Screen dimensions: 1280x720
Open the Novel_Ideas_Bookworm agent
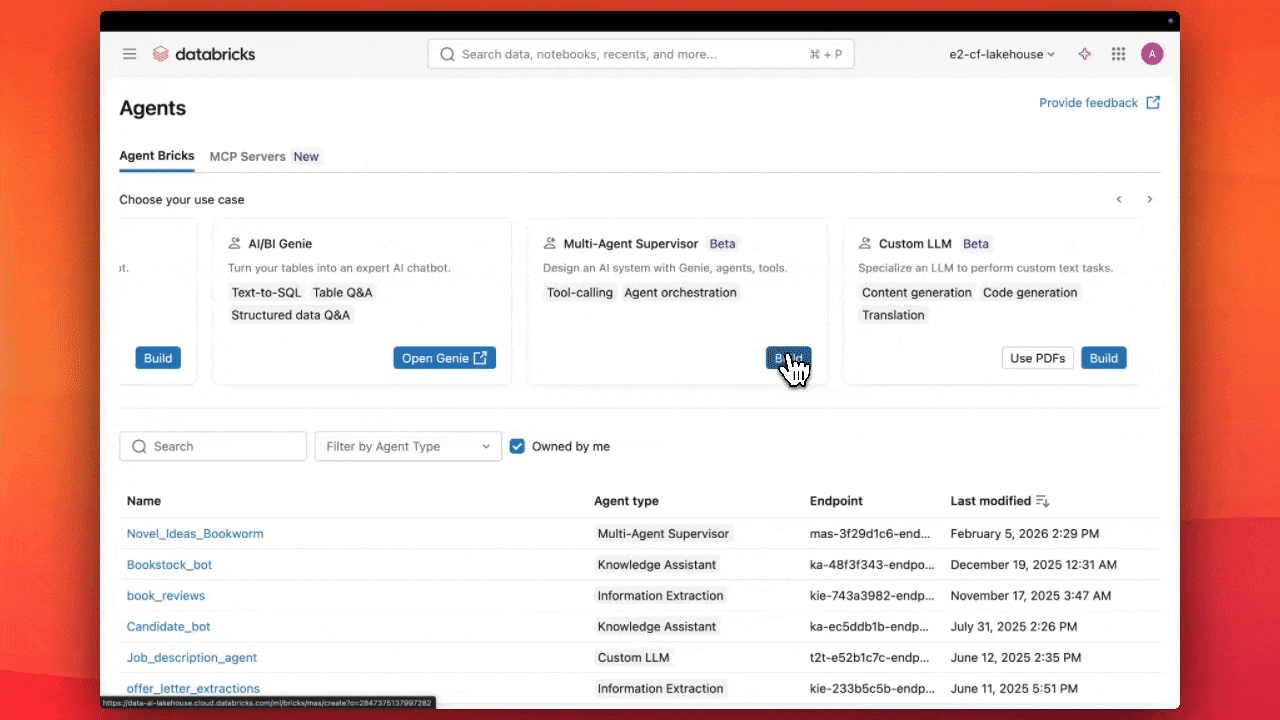pyautogui.click(x=195, y=534)
